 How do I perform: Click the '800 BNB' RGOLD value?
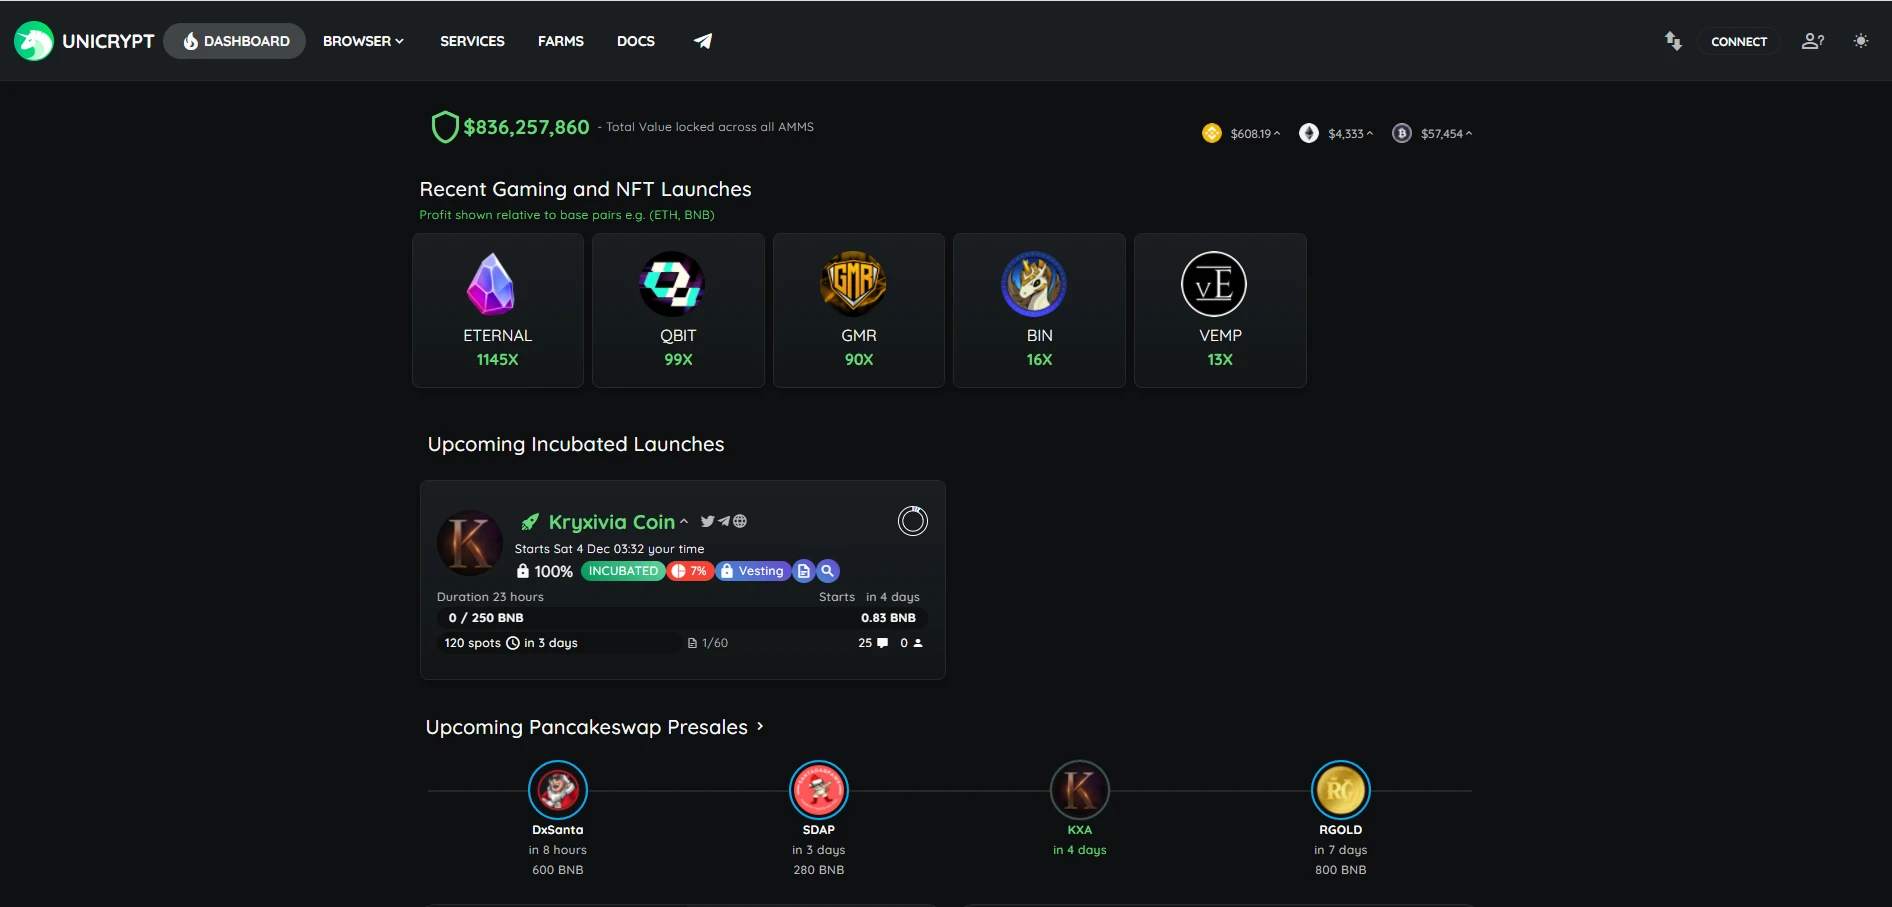coord(1341,870)
